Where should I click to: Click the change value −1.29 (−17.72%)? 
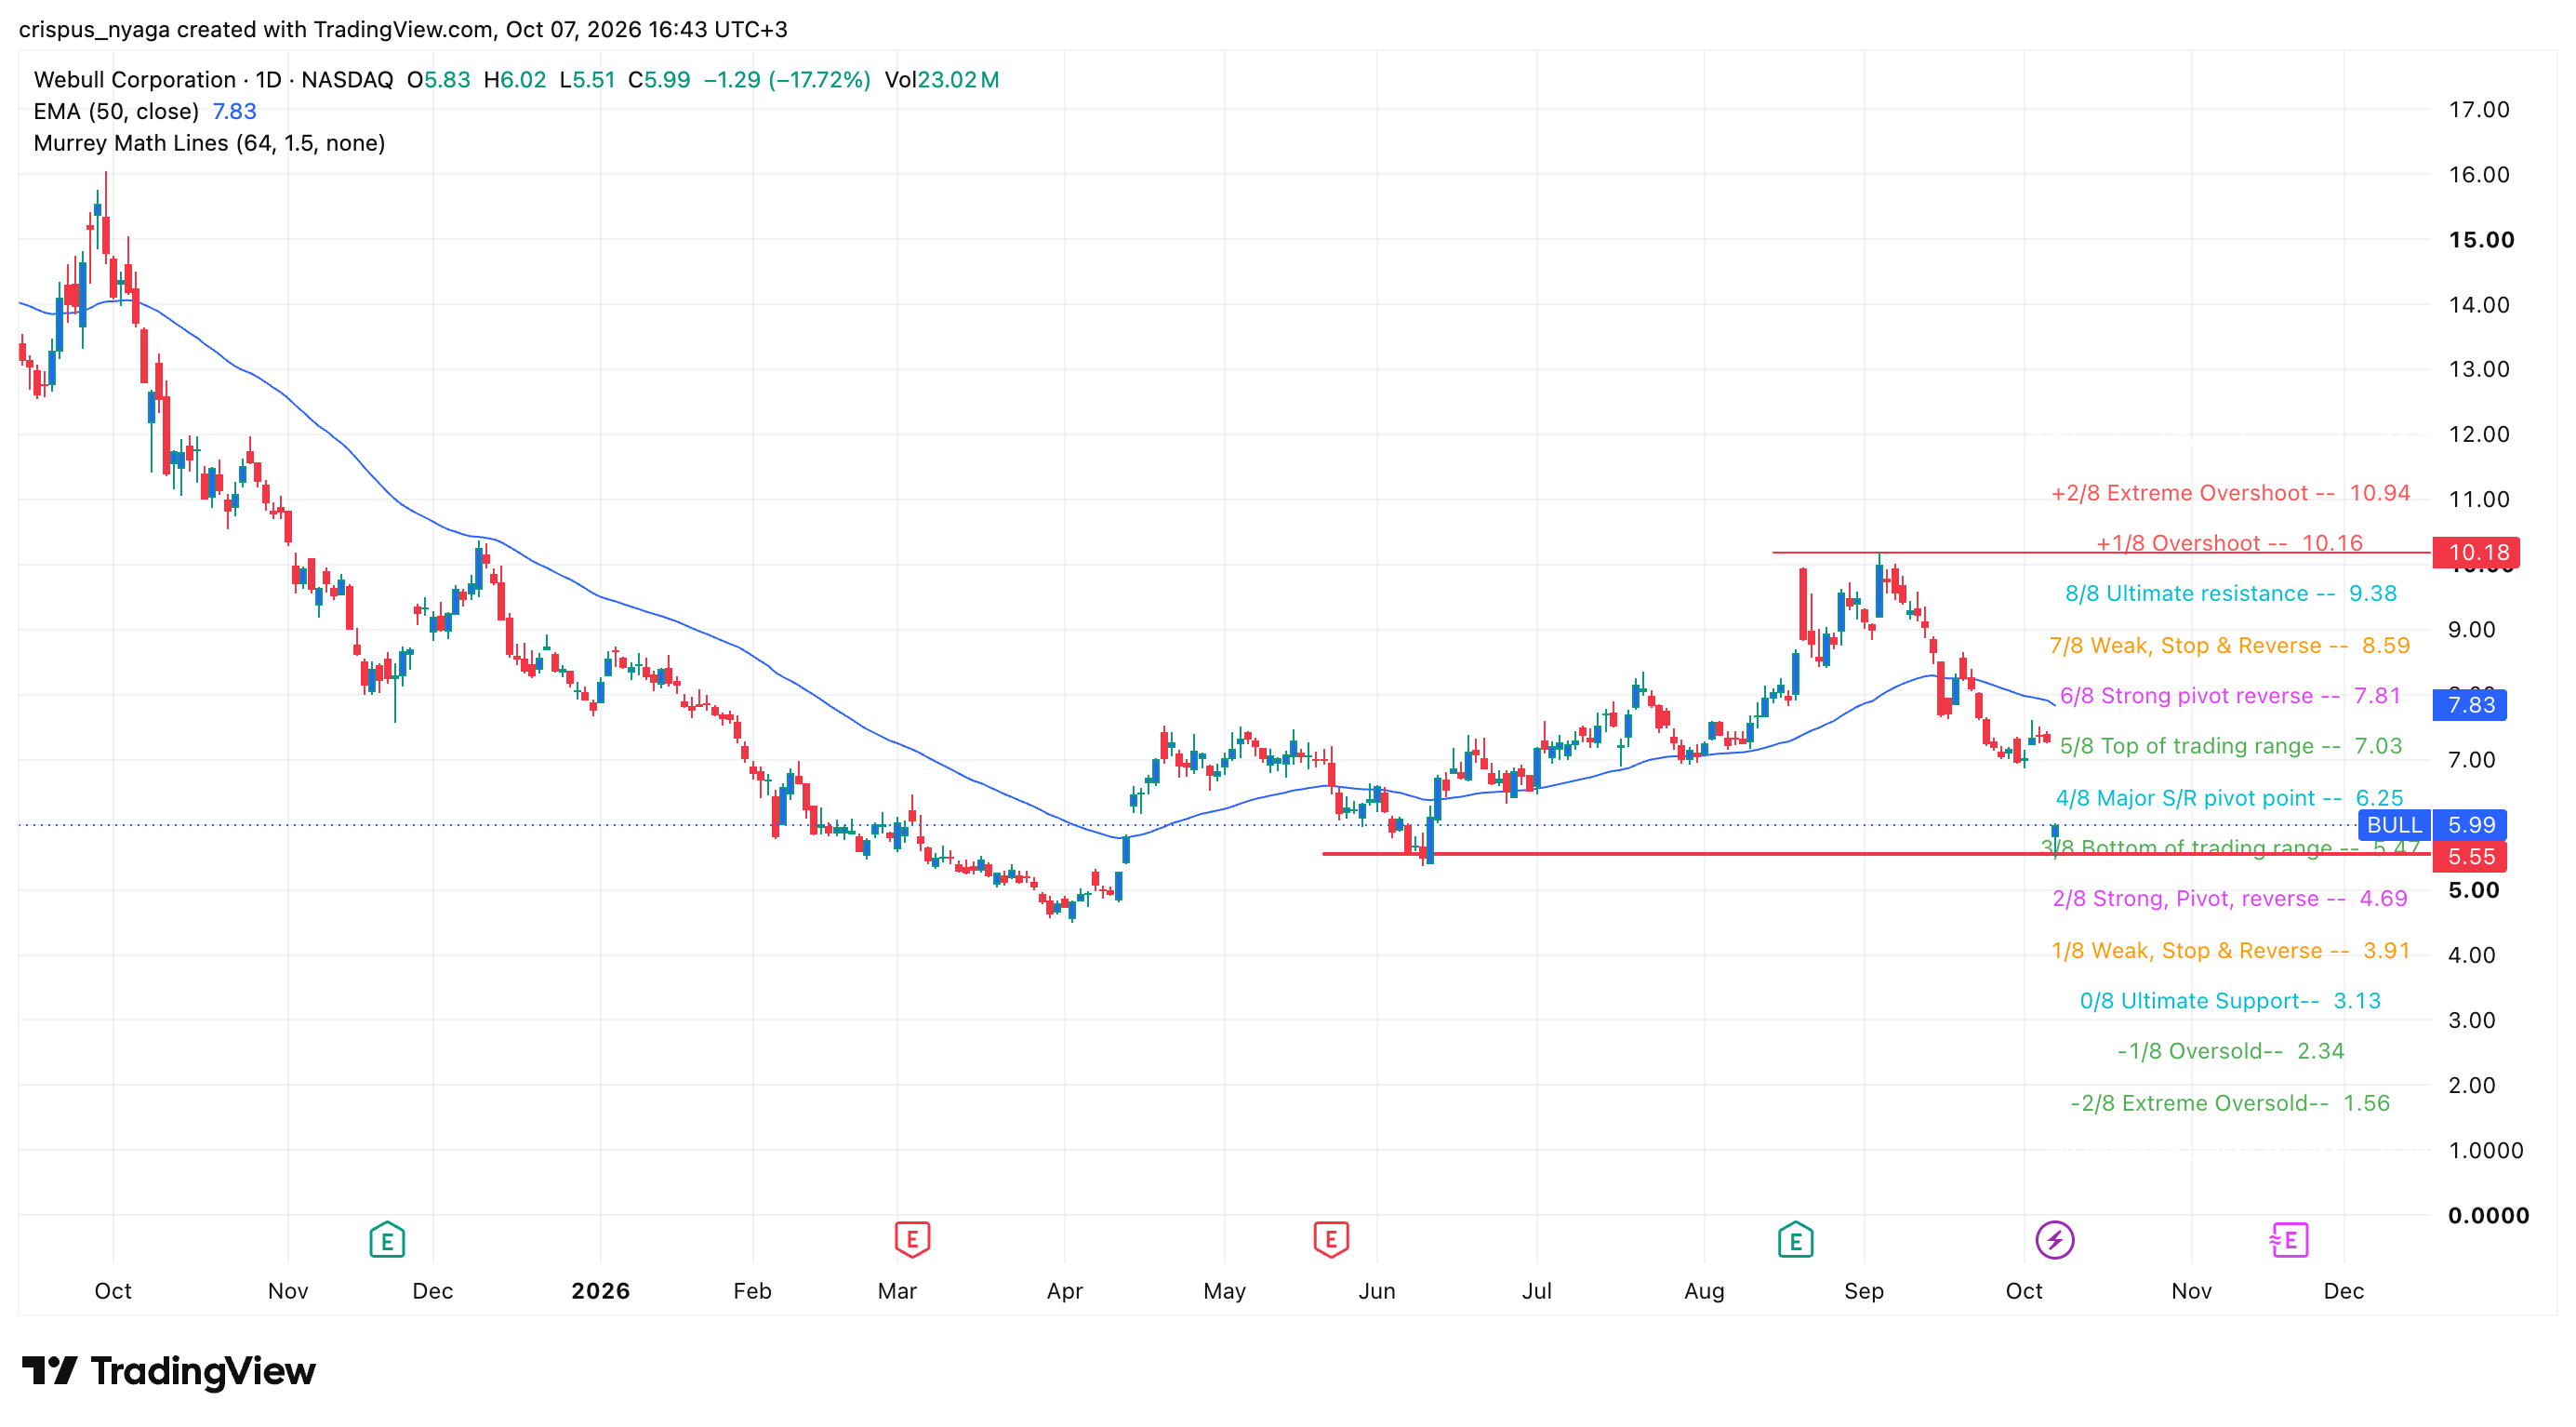tap(787, 79)
